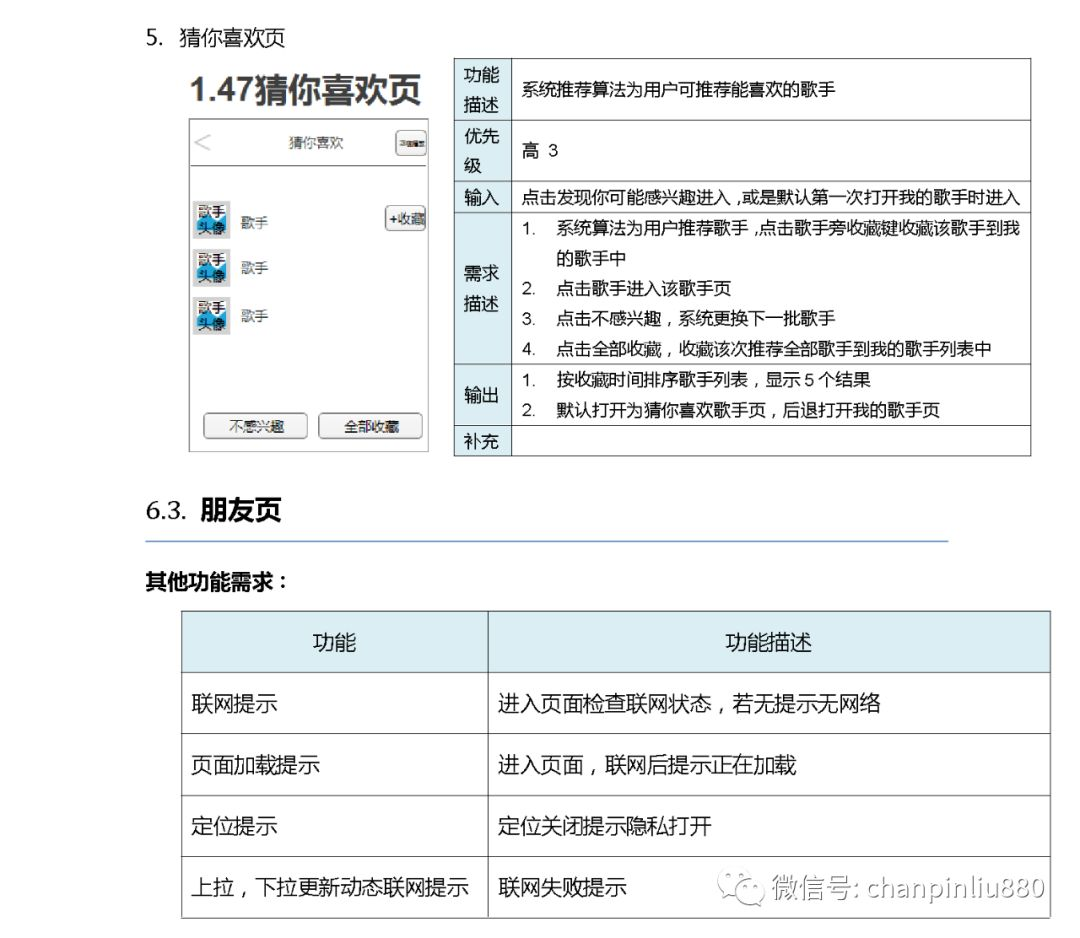Click requirement 点击歌手进入该歌手页
Screen dimensions: 1080x938
tap(643, 289)
